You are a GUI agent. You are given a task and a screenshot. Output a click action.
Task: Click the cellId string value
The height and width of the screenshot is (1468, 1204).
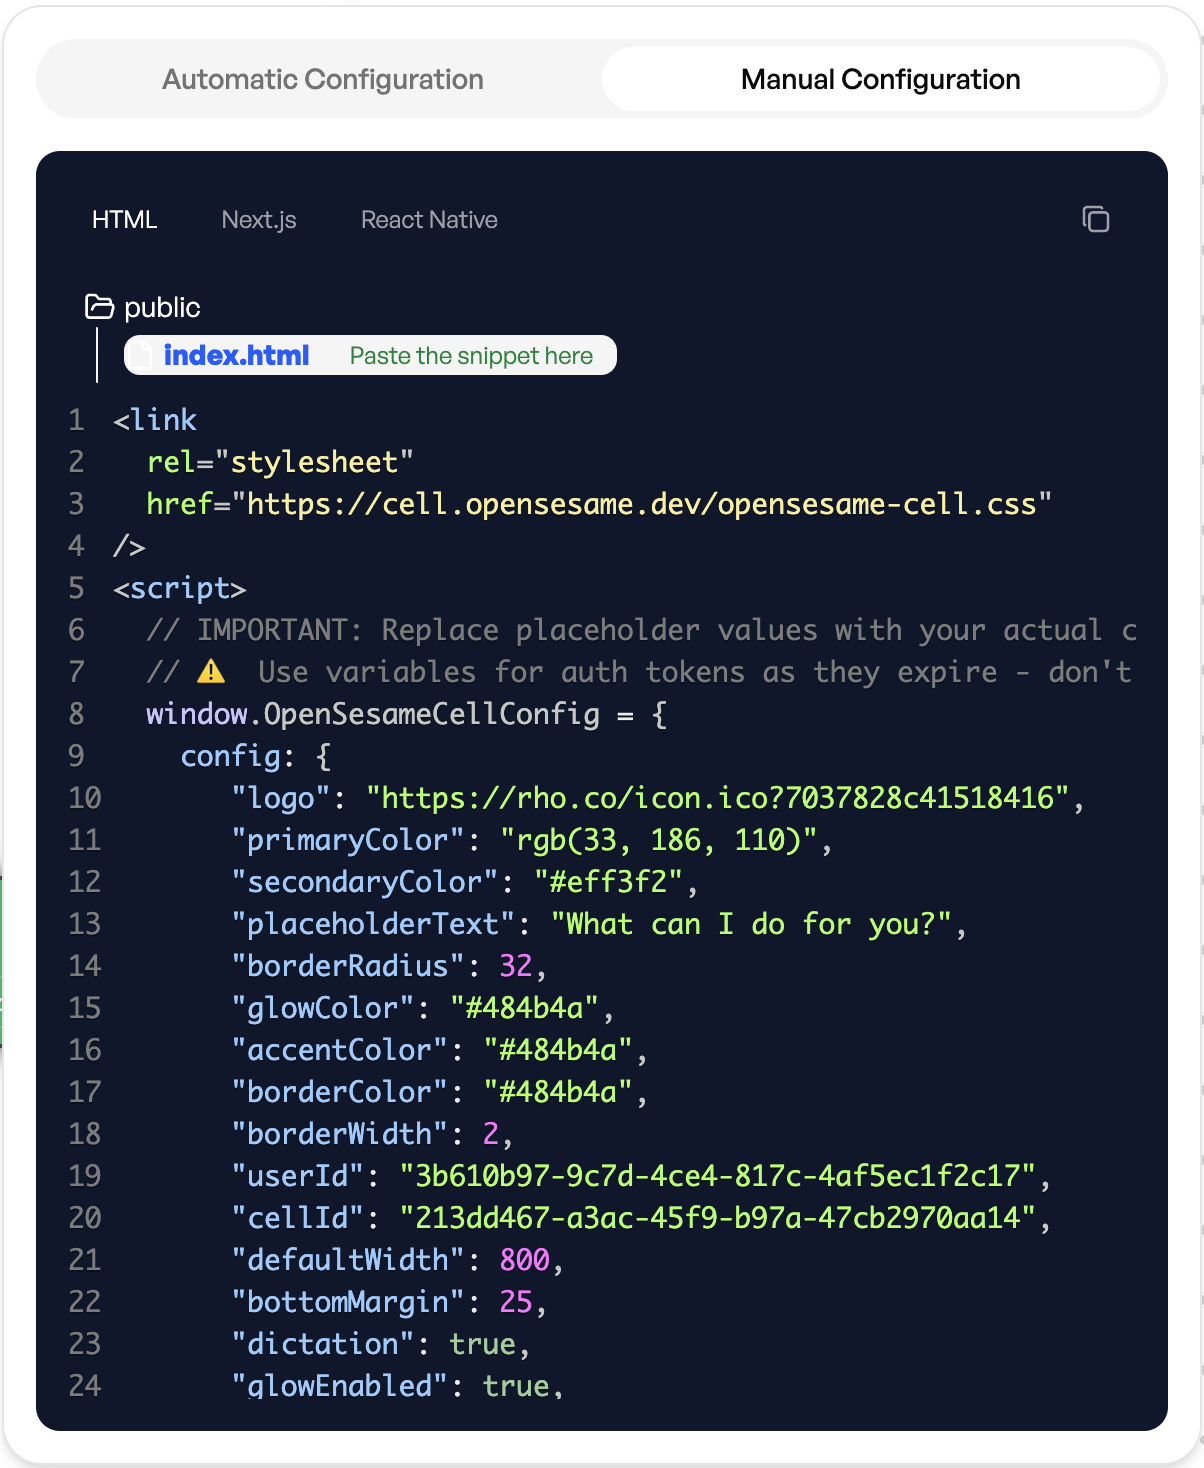[725, 1218]
